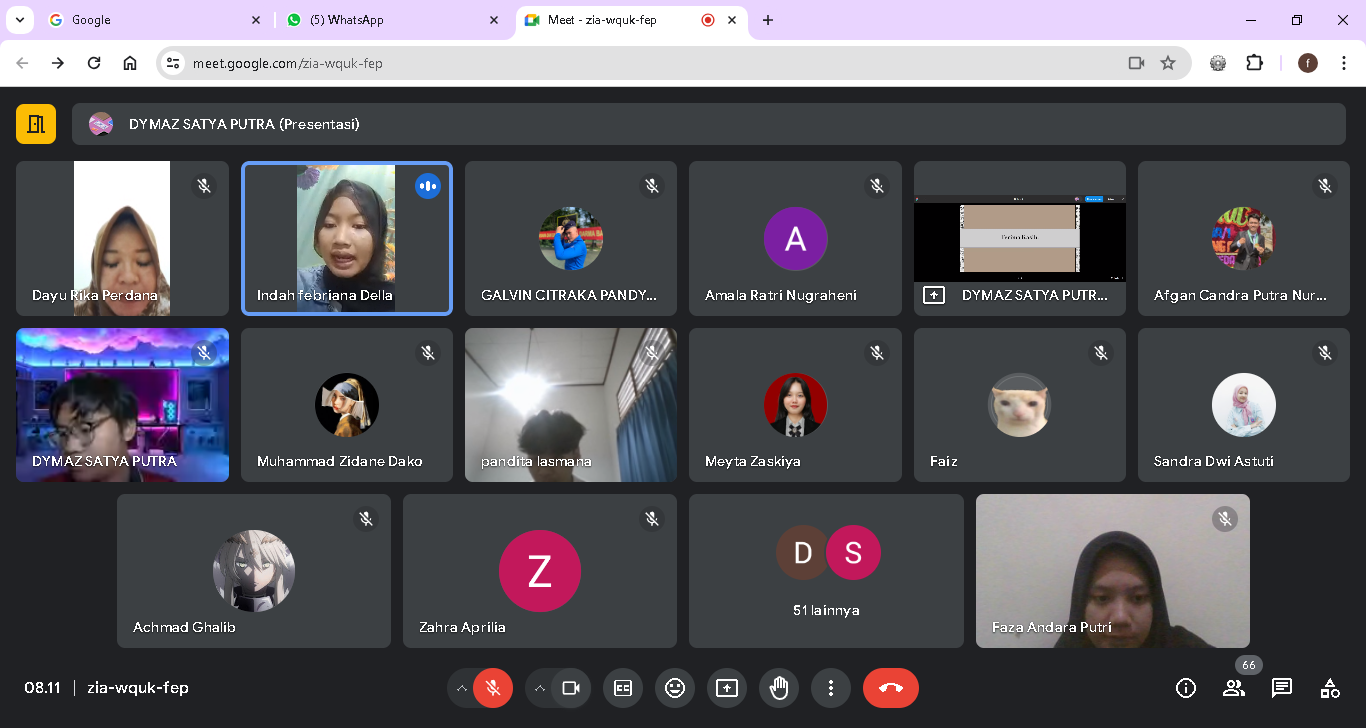Click the yellow companion mode icon
This screenshot has width=1366, height=728.
[x=36, y=124]
